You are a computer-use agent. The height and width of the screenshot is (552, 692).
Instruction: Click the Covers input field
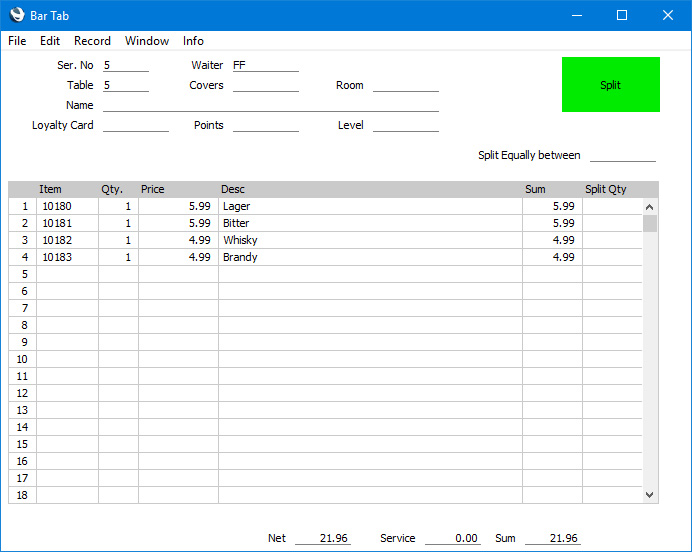[266, 85]
